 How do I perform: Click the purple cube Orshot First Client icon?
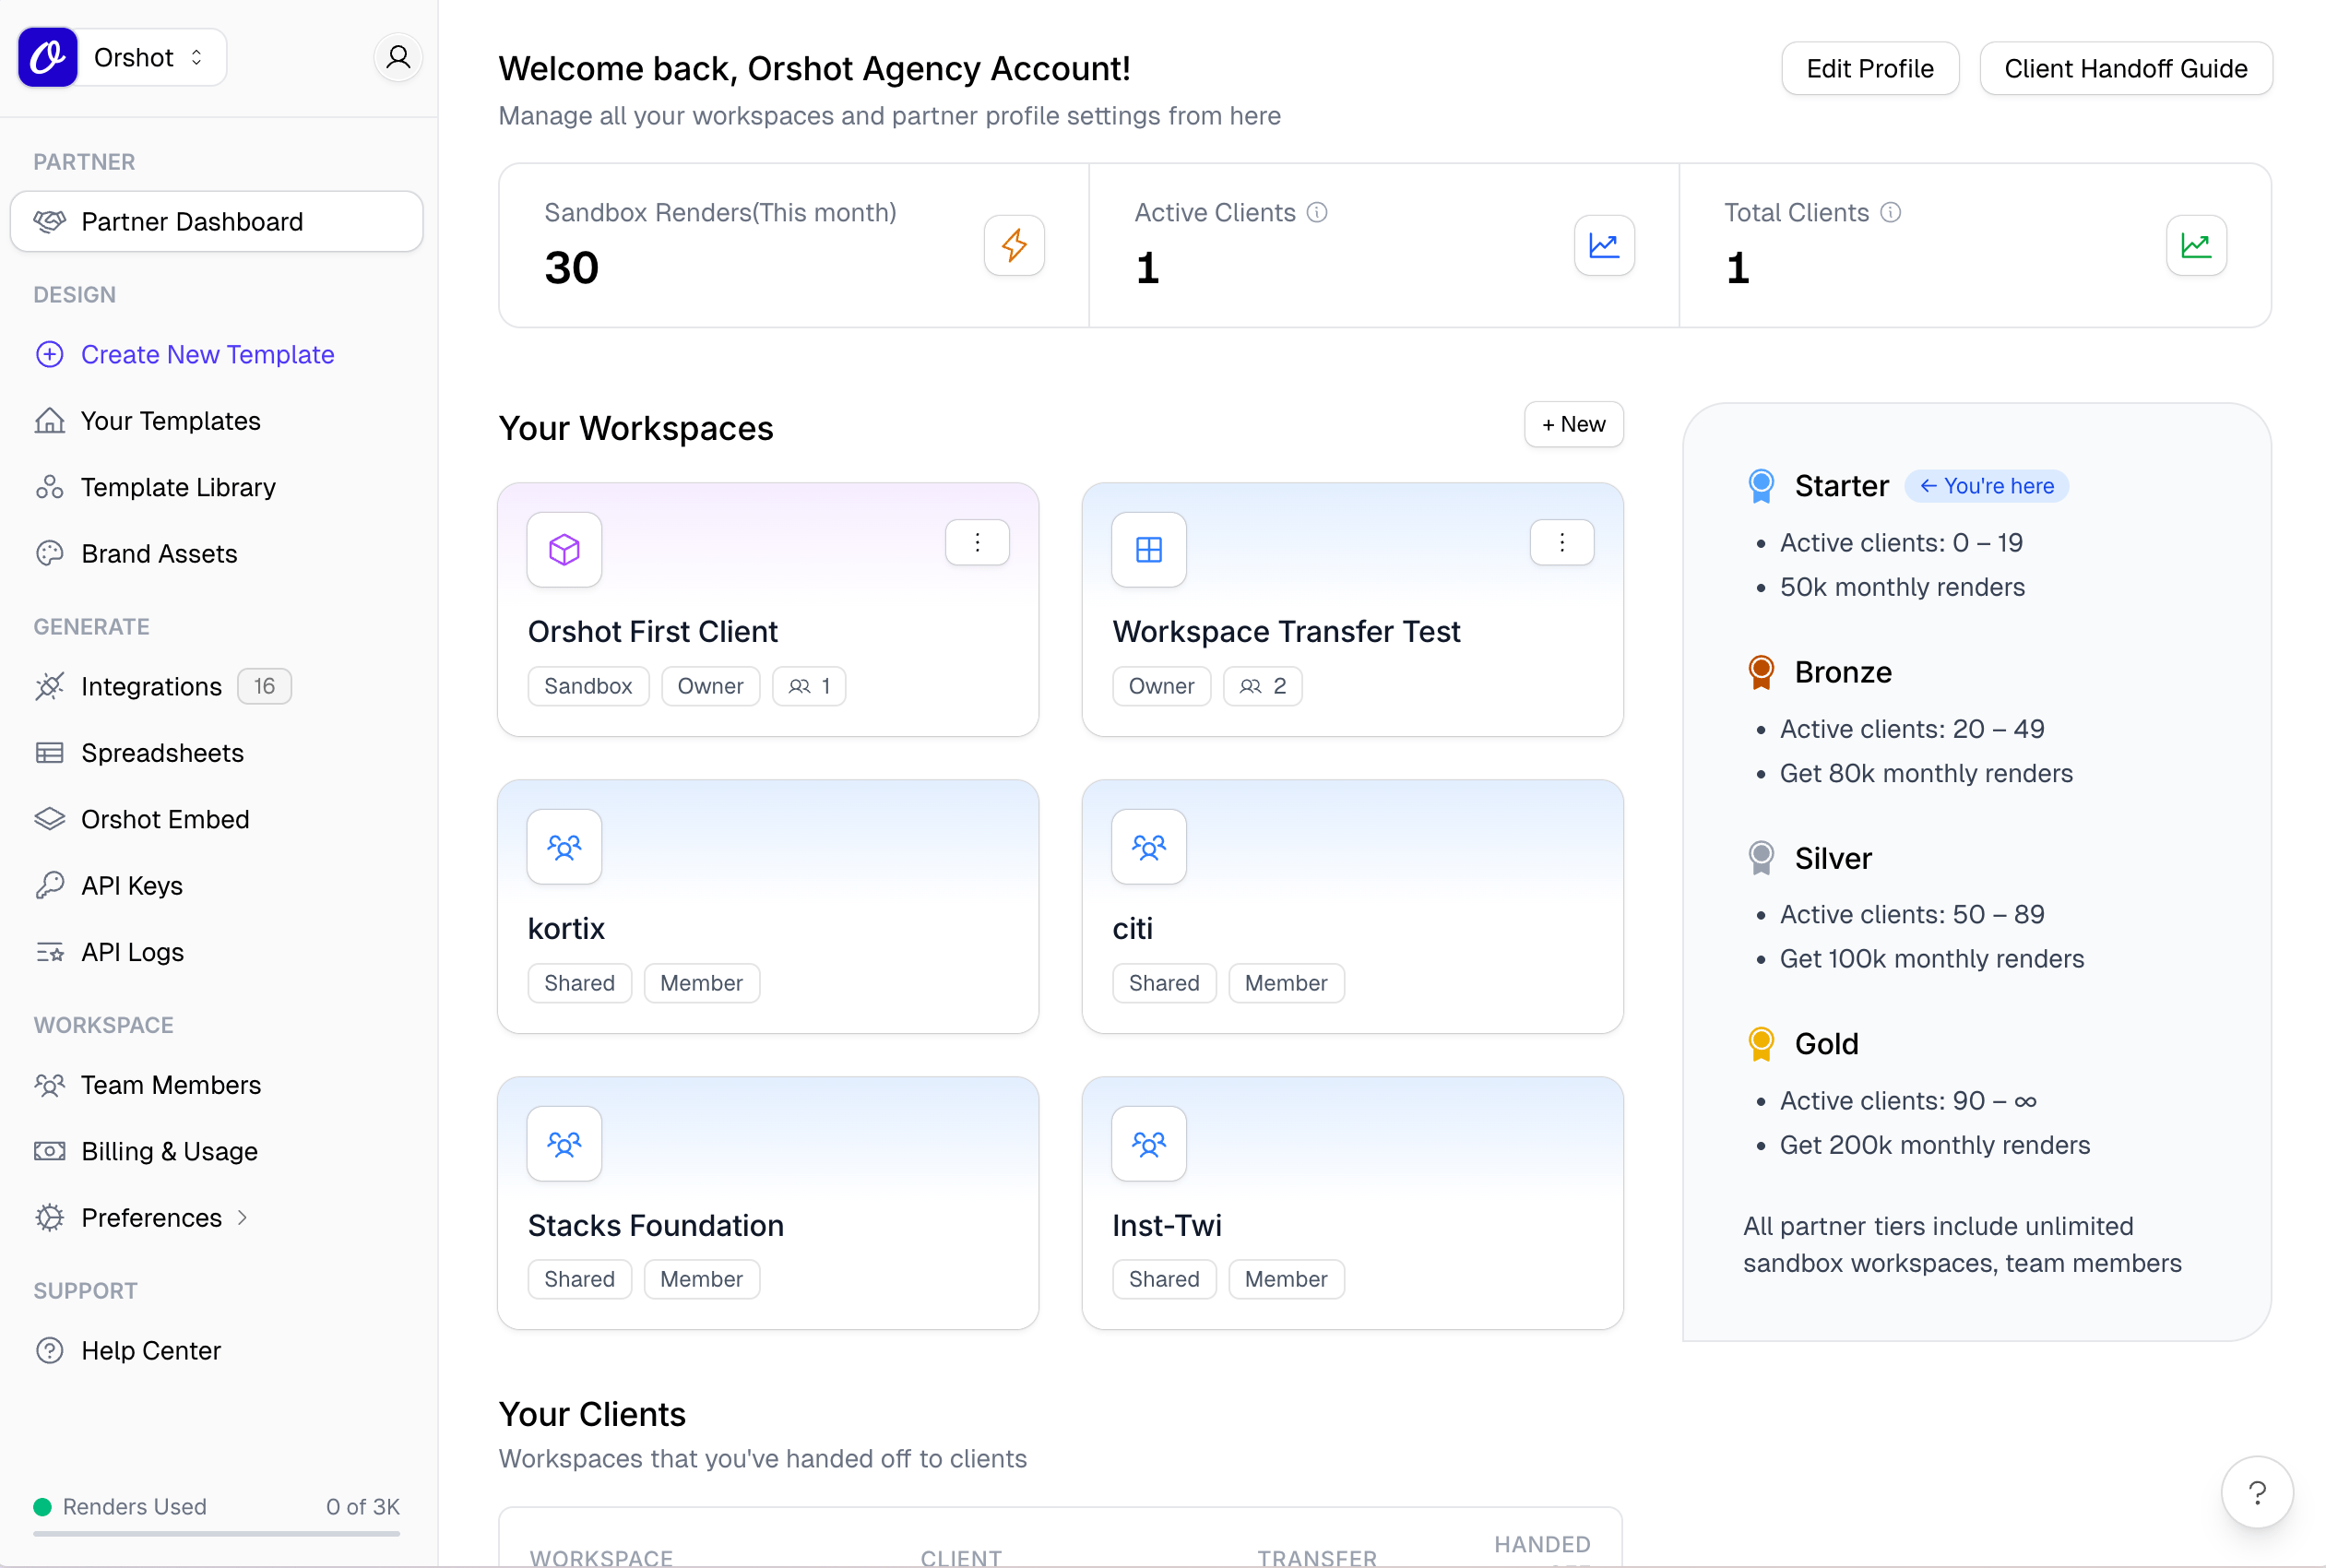point(564,549)
